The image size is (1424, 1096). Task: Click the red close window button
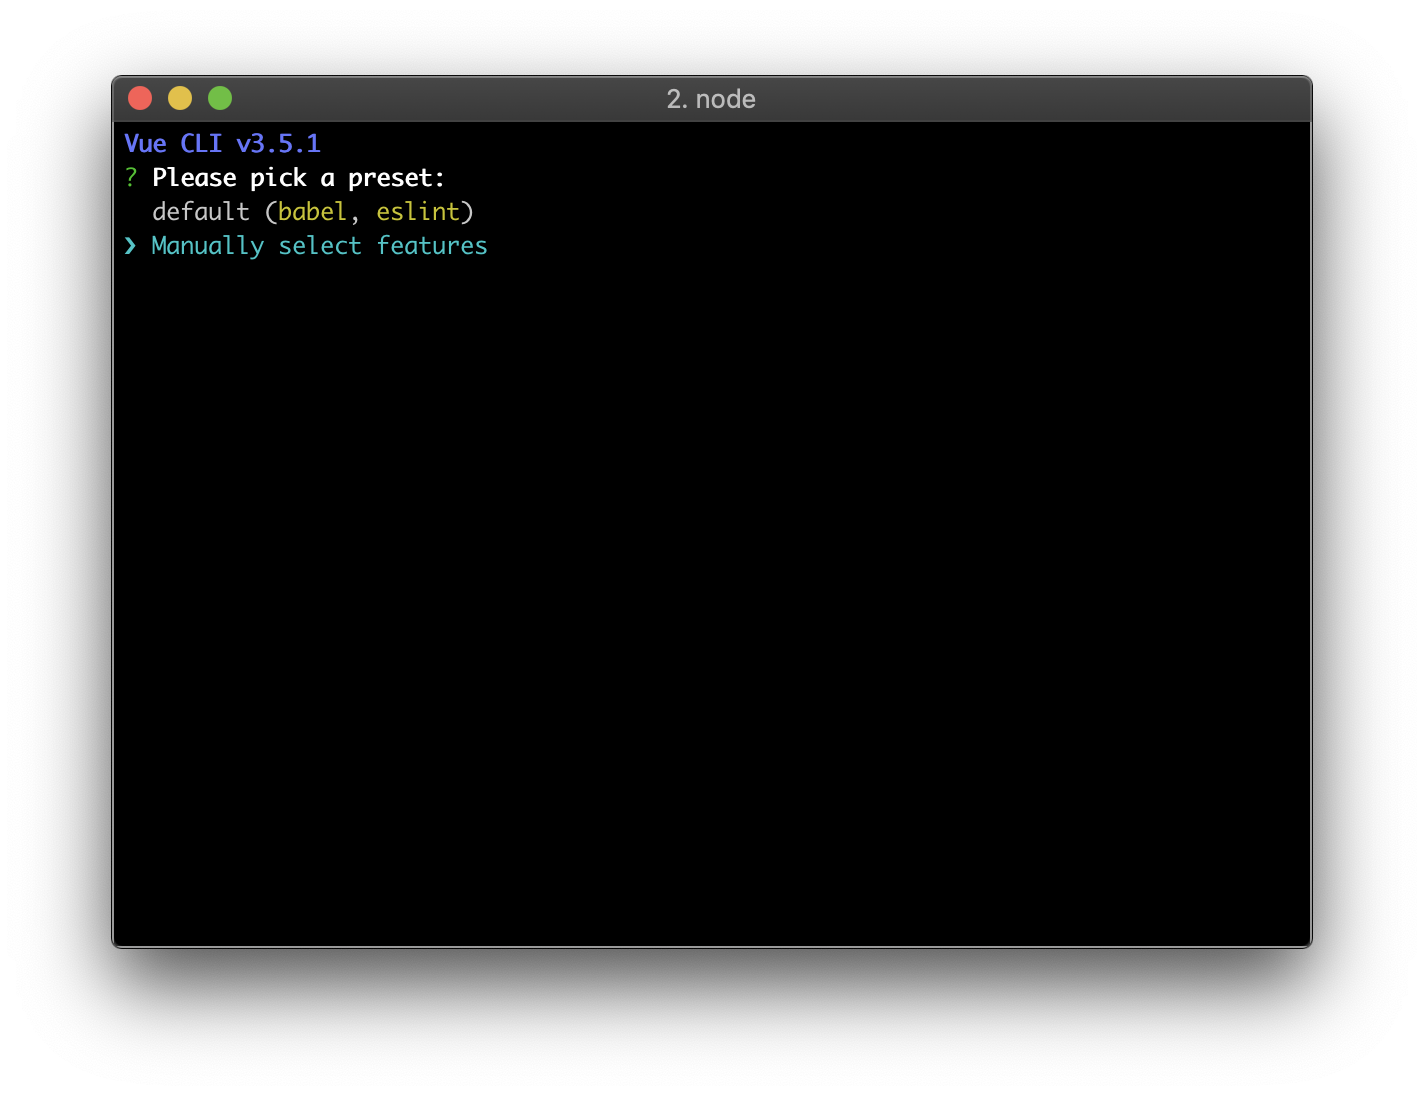(x=140, y=98)
